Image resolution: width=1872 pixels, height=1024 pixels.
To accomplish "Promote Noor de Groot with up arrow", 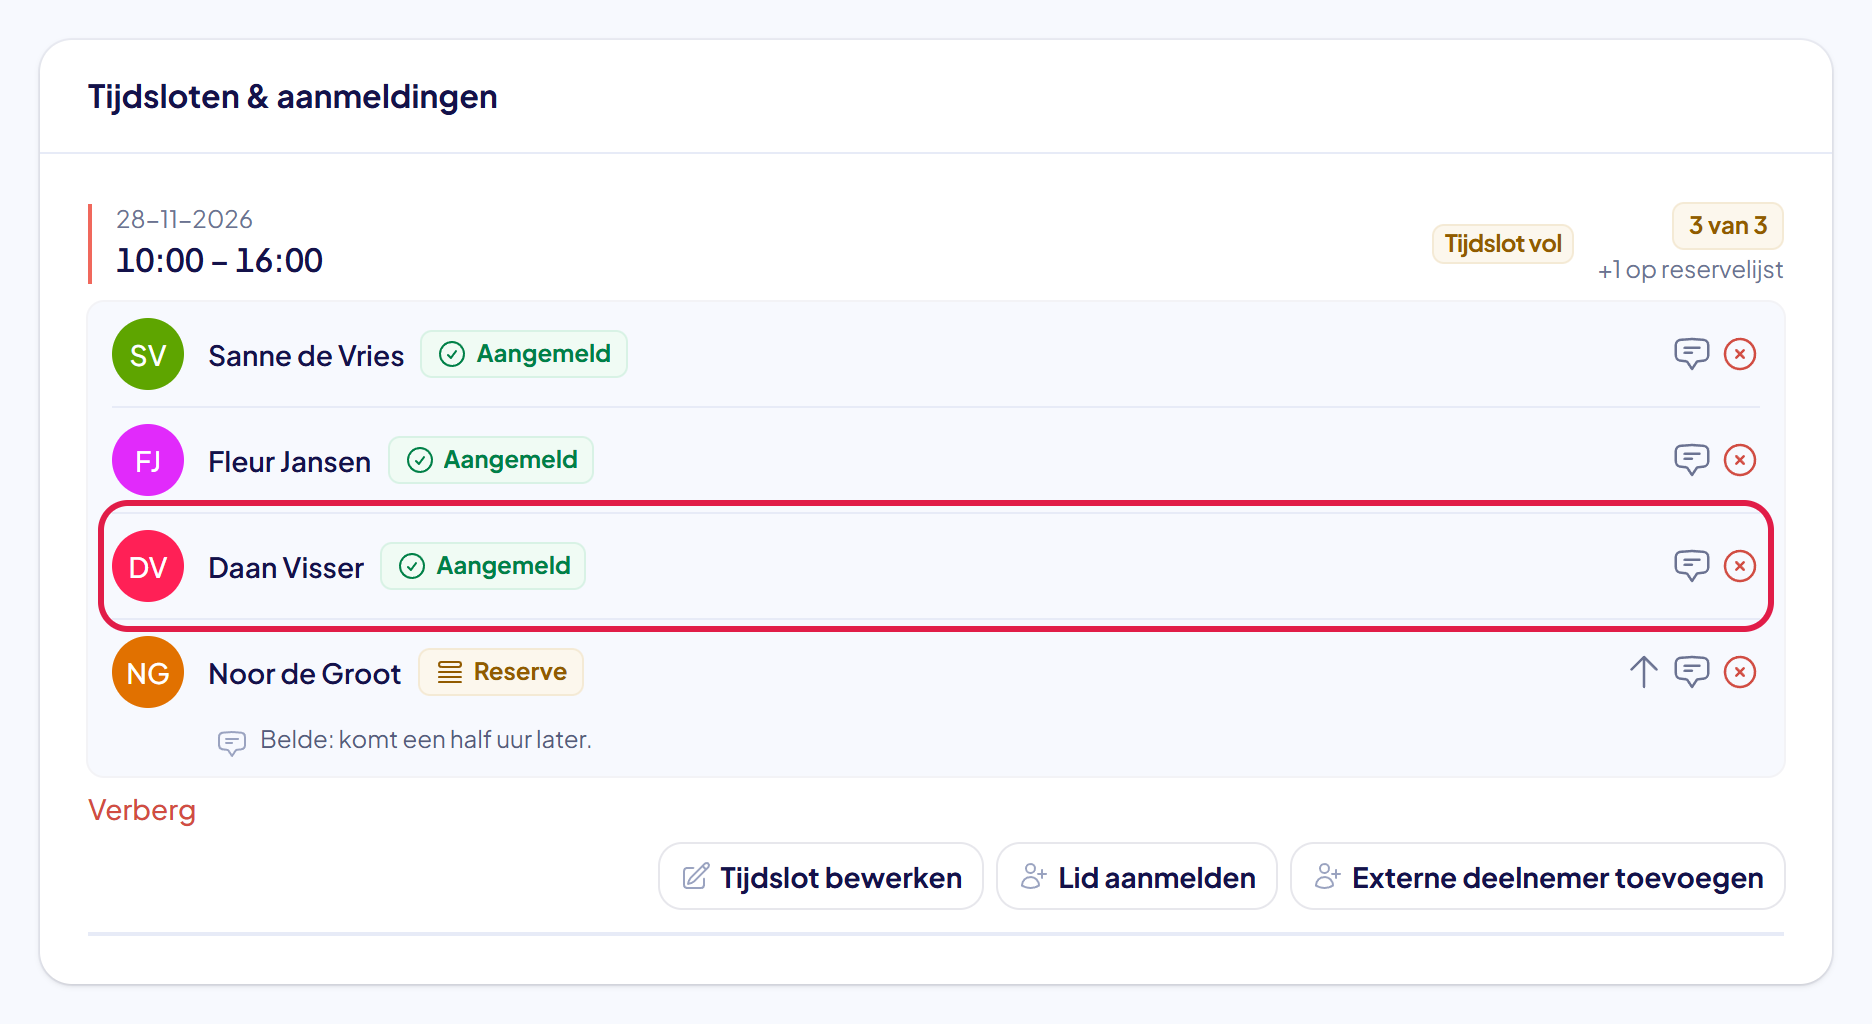I will [1643, 672].
